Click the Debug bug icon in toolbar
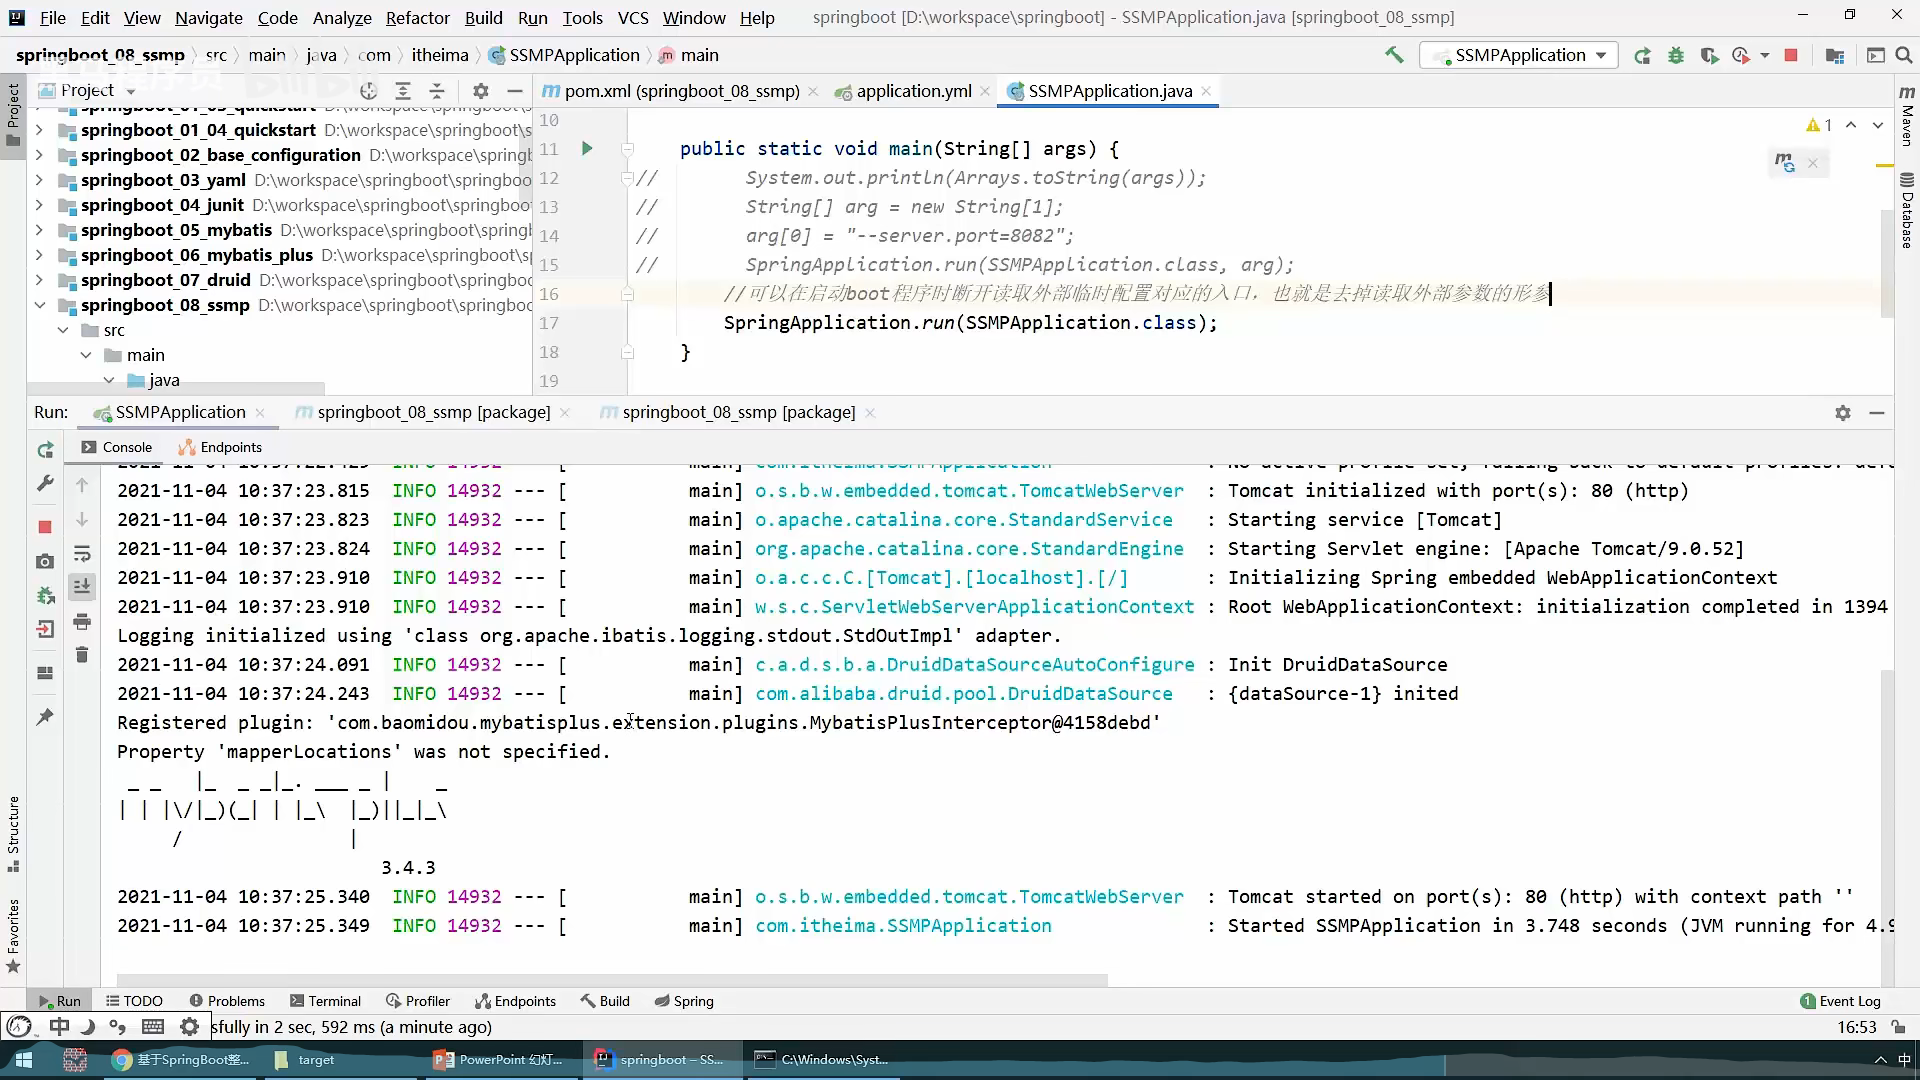 [x=1676, y=56]
